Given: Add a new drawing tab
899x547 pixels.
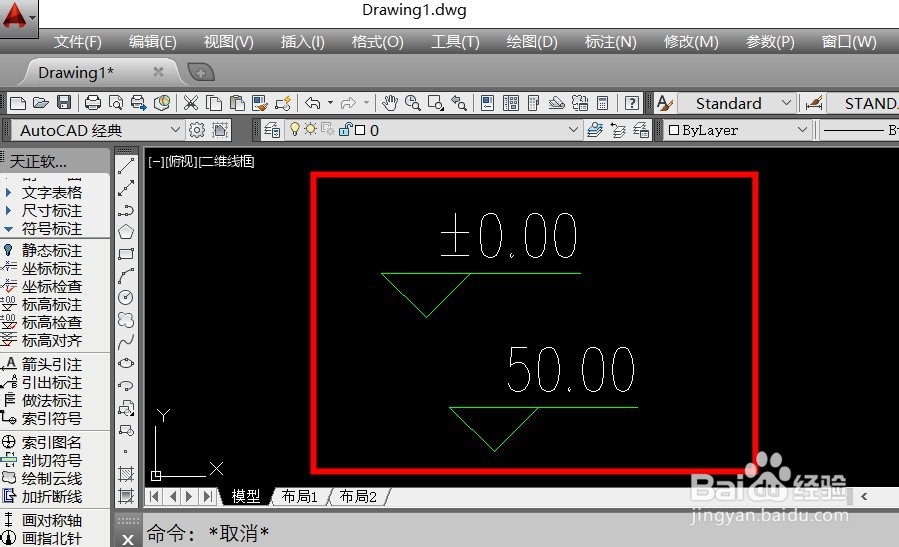Looking at the screenshot, I should 201,73.
